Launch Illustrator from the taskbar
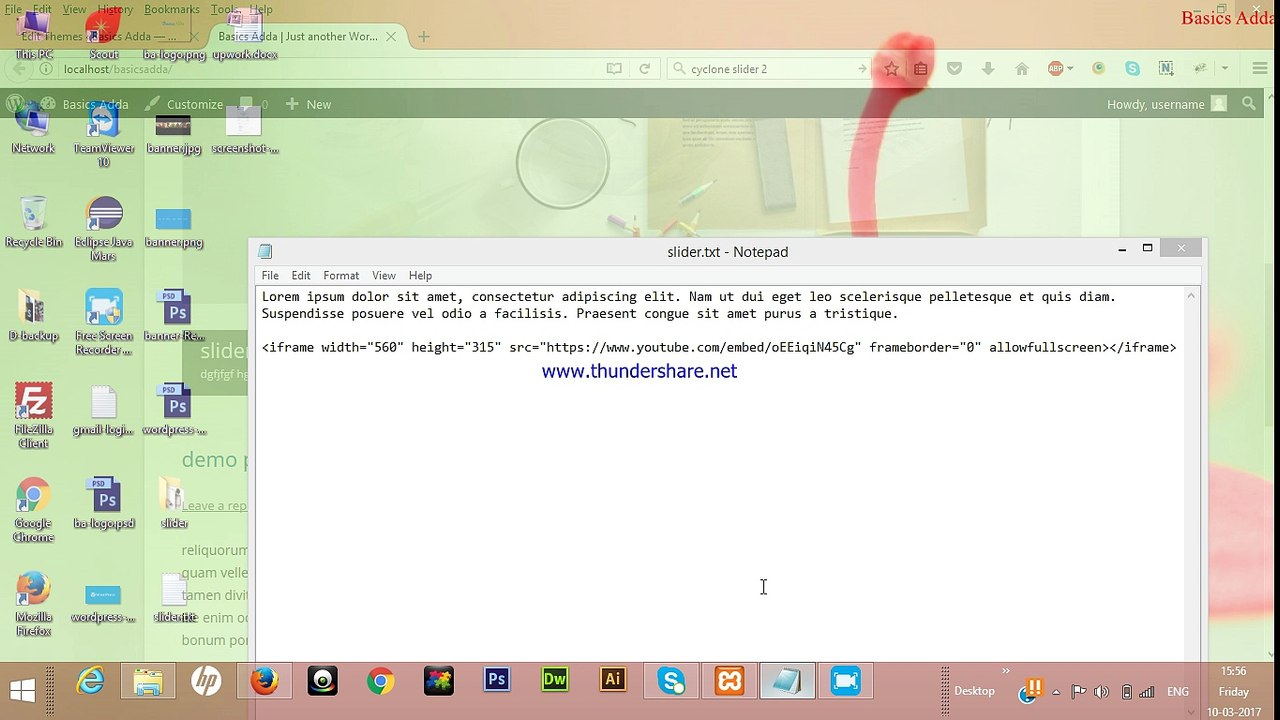This screenshot has width=1280, height=720. tap(613, 682)
